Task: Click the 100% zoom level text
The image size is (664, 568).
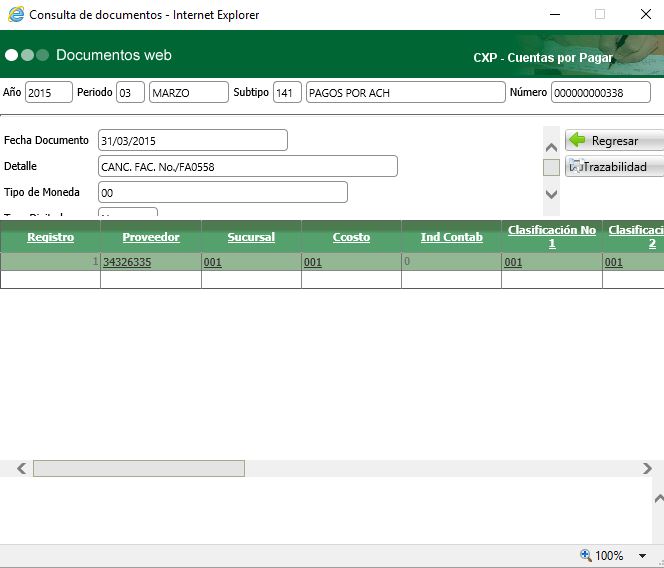Action: [x=609, y=555]
